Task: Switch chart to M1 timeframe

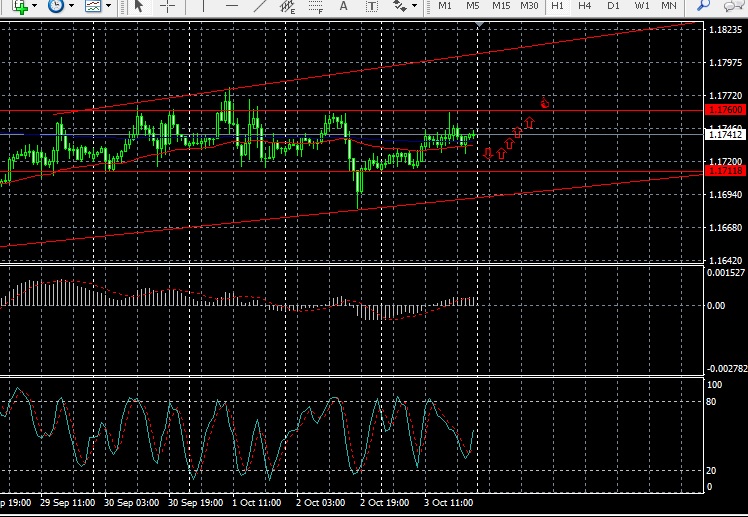Action: 445,6
